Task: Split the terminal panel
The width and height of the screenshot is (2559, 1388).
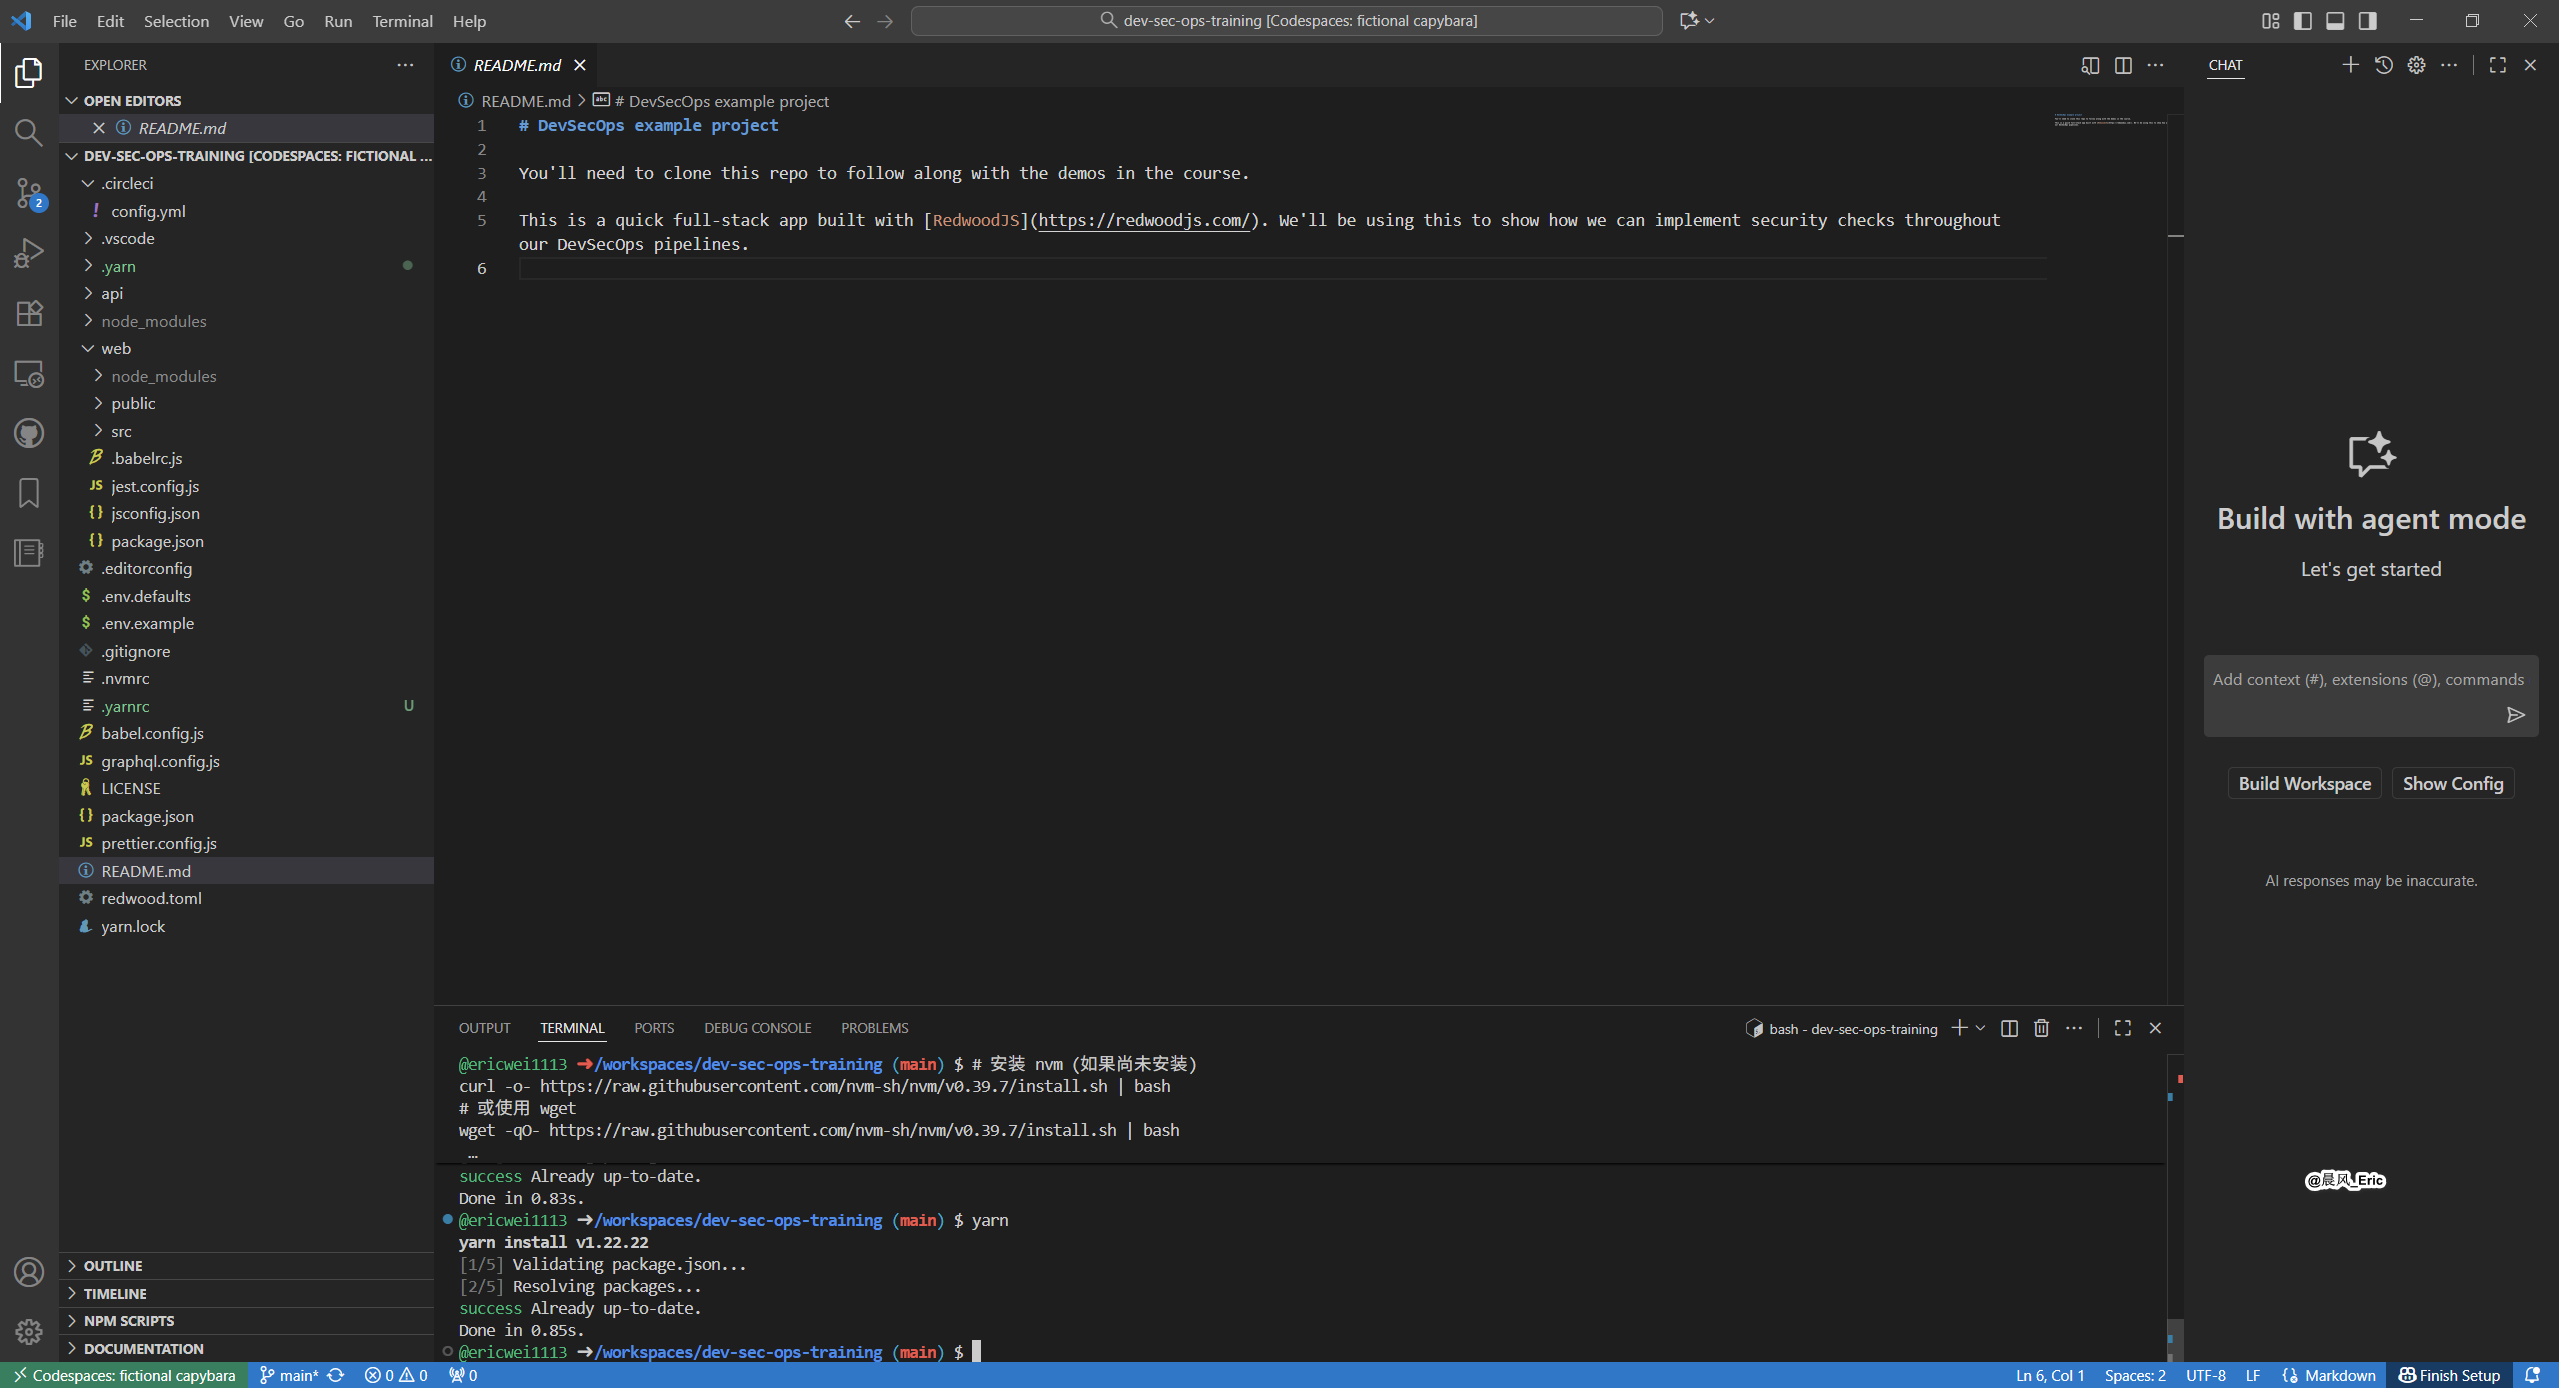Action: tap(2009, 1028)
